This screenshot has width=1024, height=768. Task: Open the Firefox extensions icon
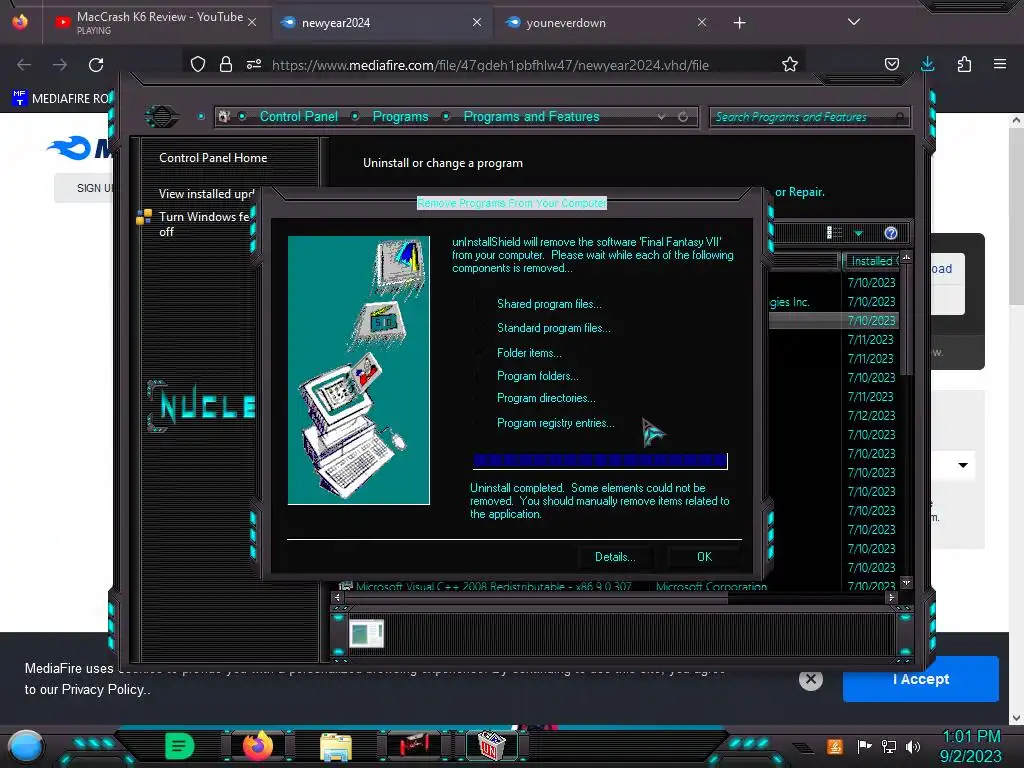pos(964,64)
